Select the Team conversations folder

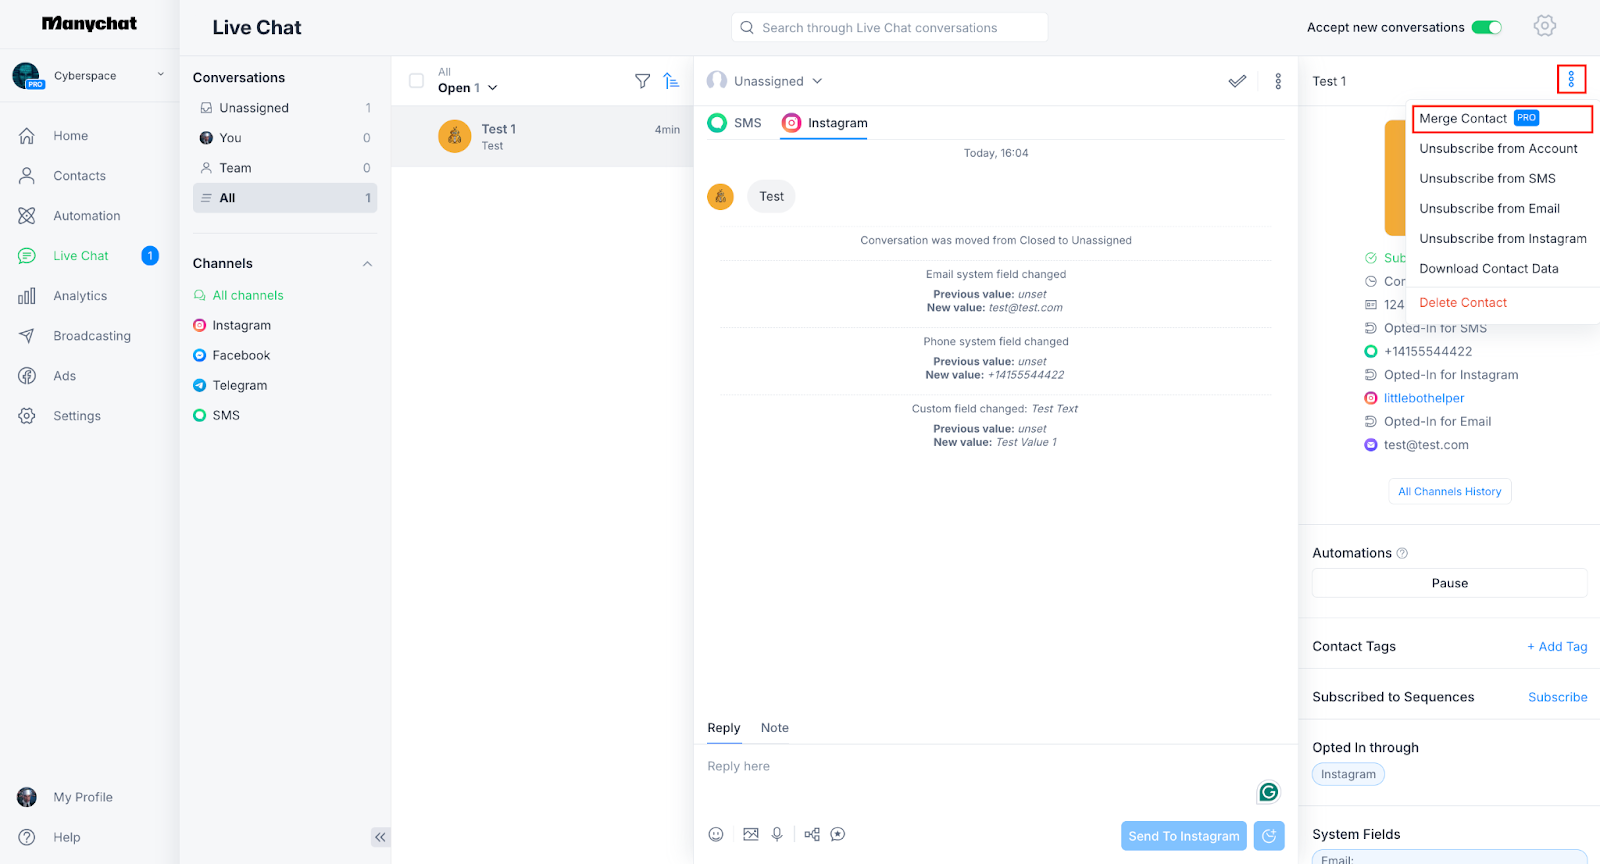point(285,168)
